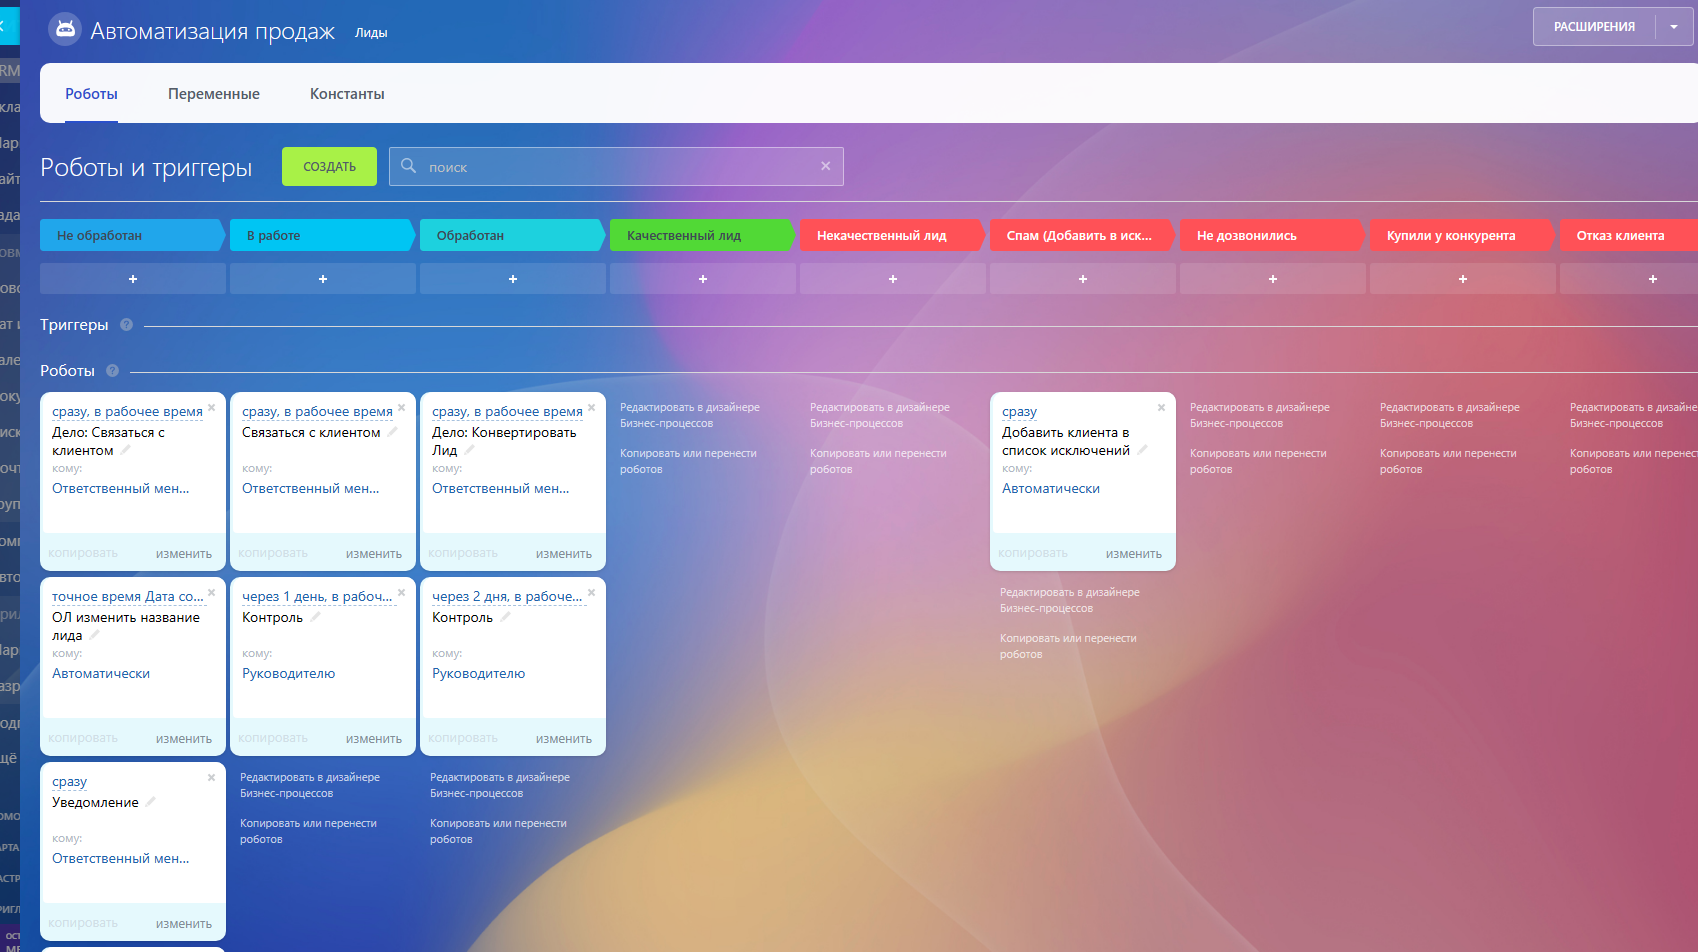
Task: Add a robot to the Не обработан stage
Action: 133,279
